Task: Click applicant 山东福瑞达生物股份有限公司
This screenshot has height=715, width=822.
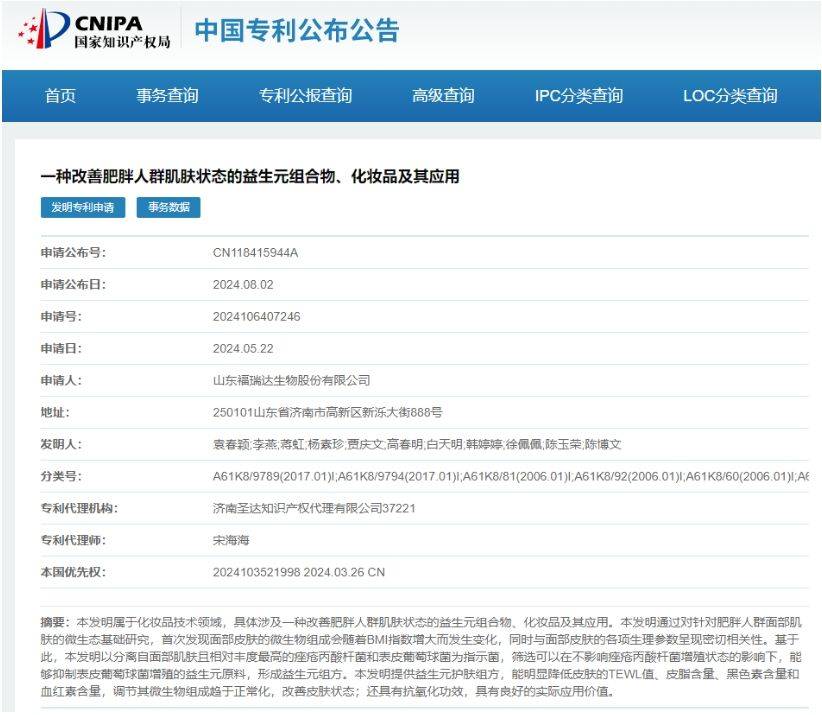Action: pyautogui.click(x=291, y=381)
